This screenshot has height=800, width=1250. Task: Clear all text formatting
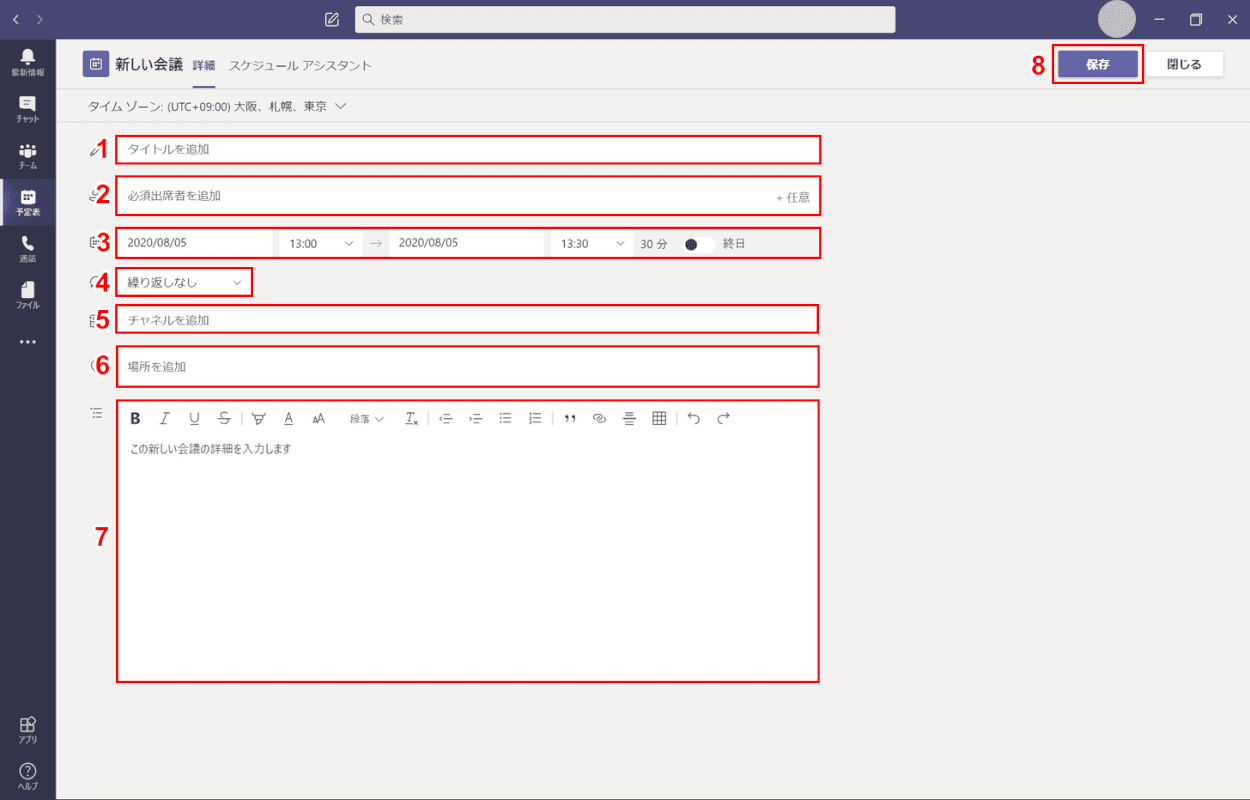[x=412, y=419]
